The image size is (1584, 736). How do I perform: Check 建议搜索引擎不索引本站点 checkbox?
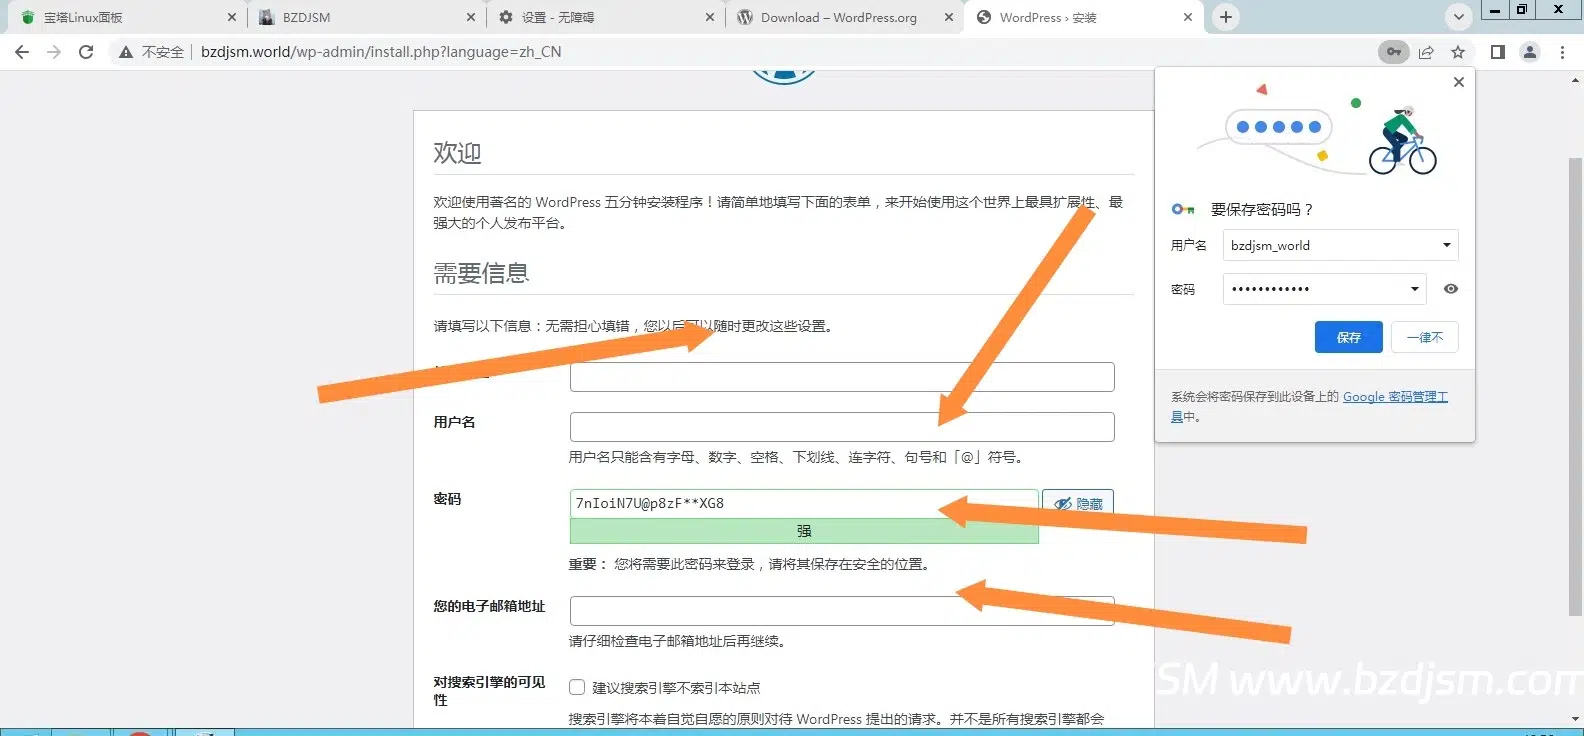coord(577,687)
